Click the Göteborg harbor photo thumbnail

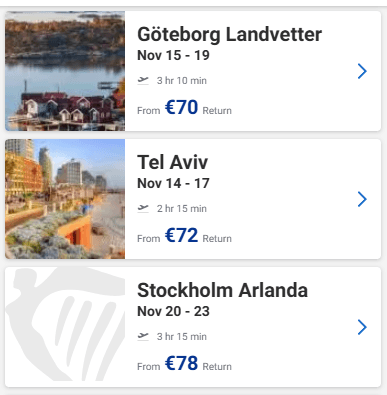[65, 71]
